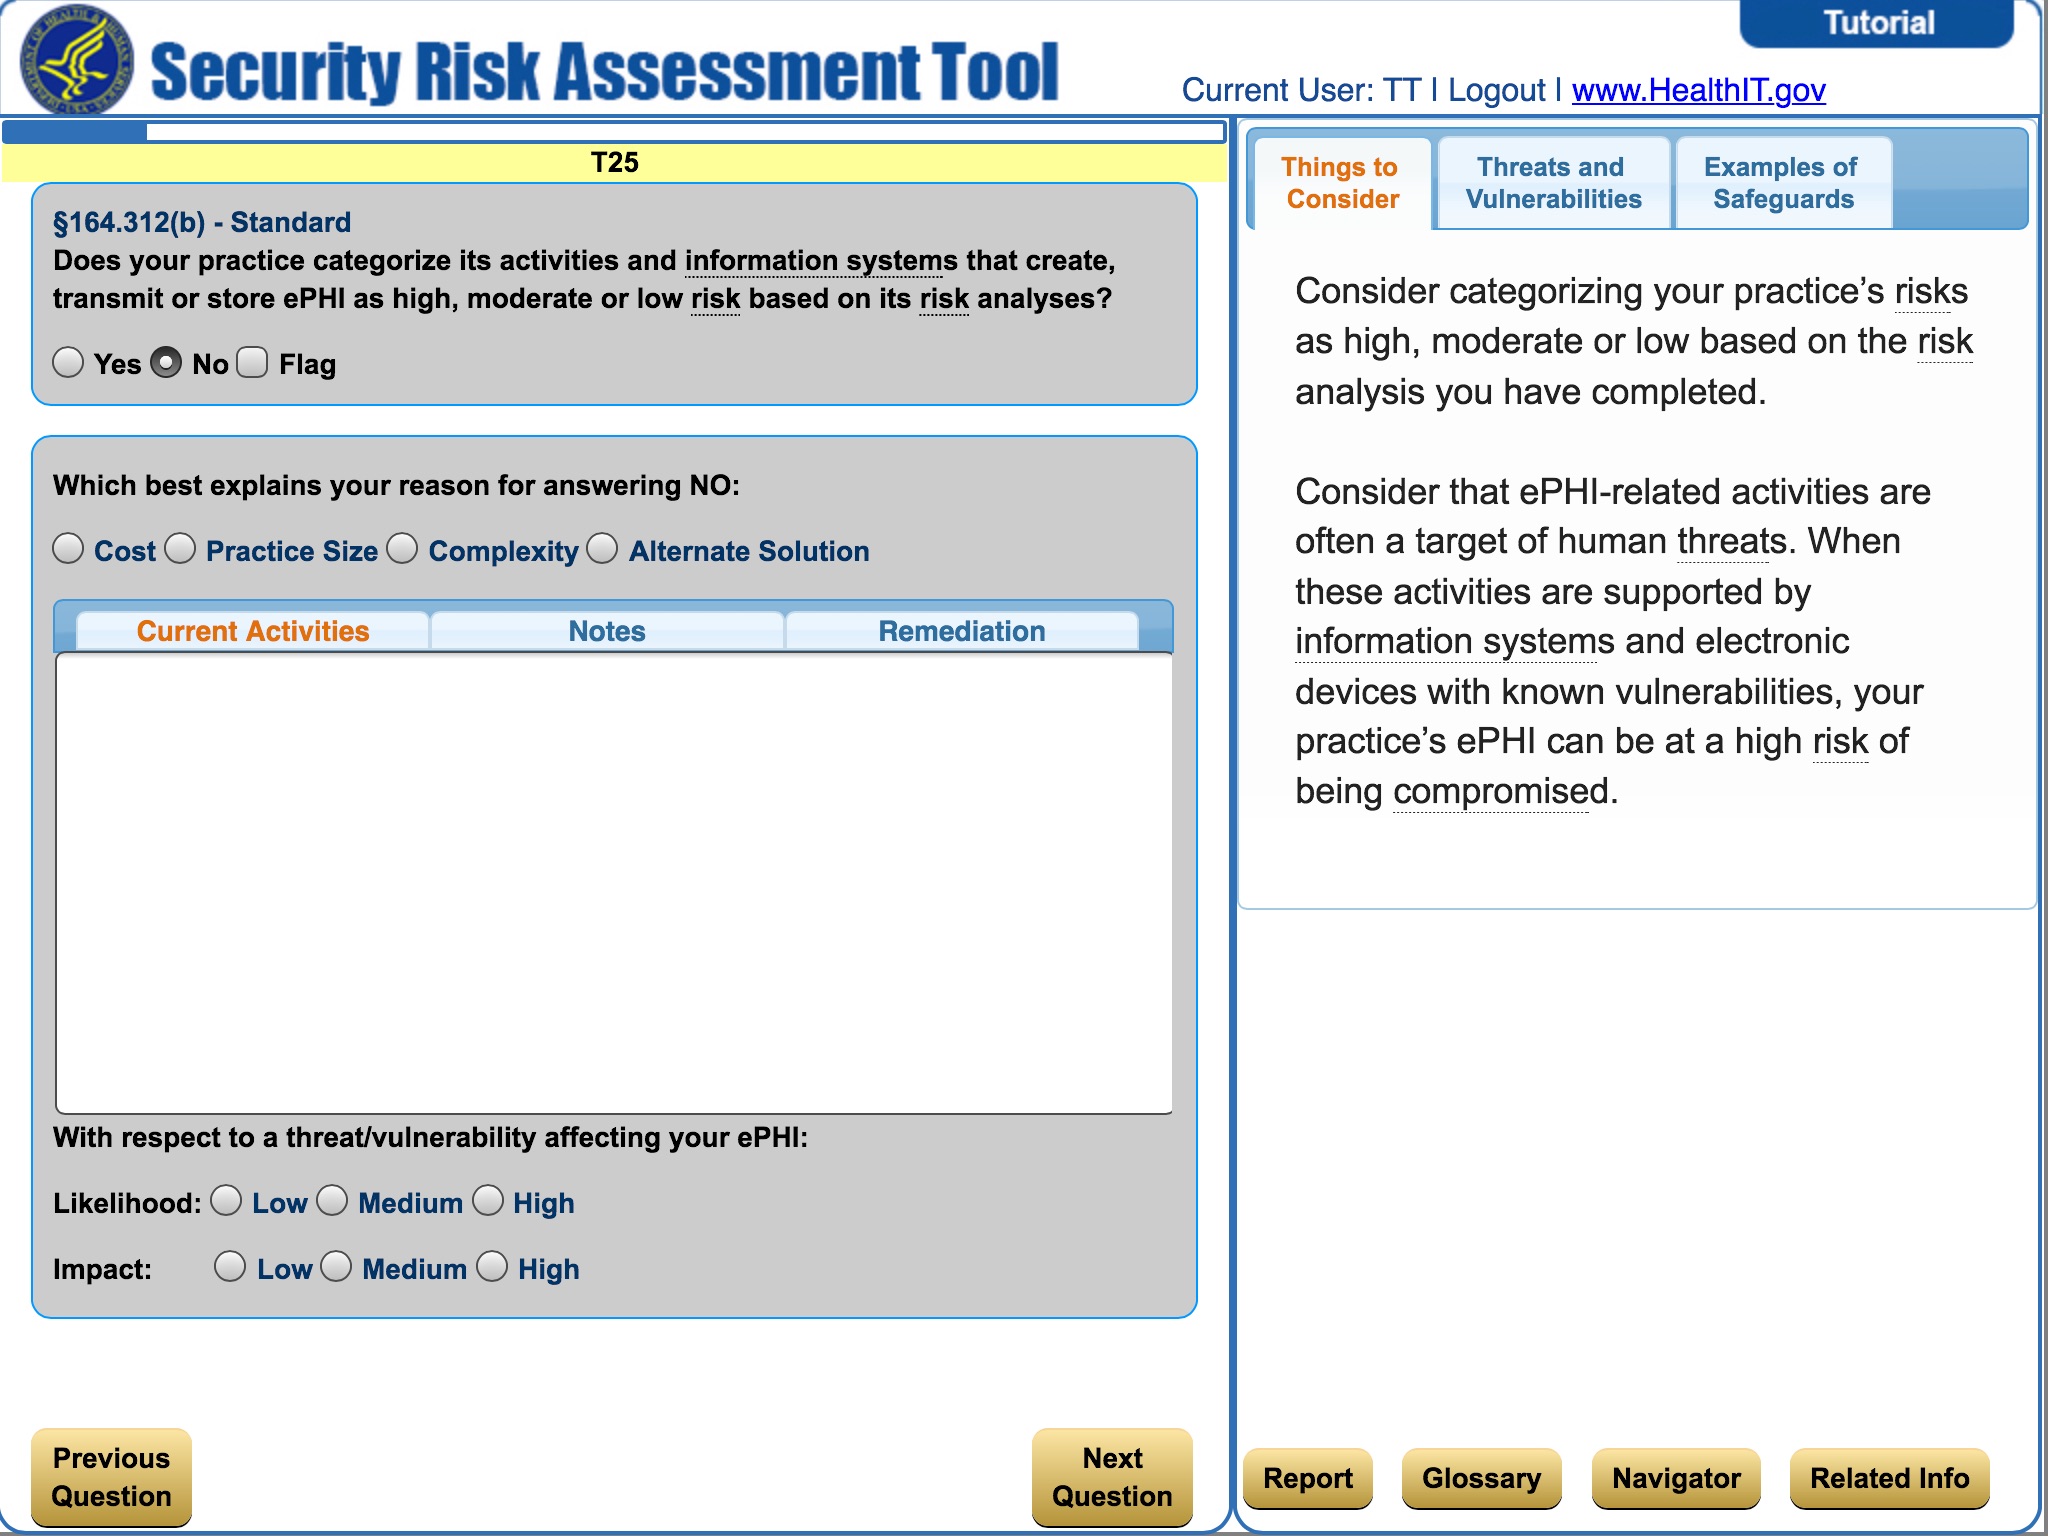This screenshot has width=2048, height=1536.
Task: Open the Glossary button
Action: click(x=1481, y=1477)
